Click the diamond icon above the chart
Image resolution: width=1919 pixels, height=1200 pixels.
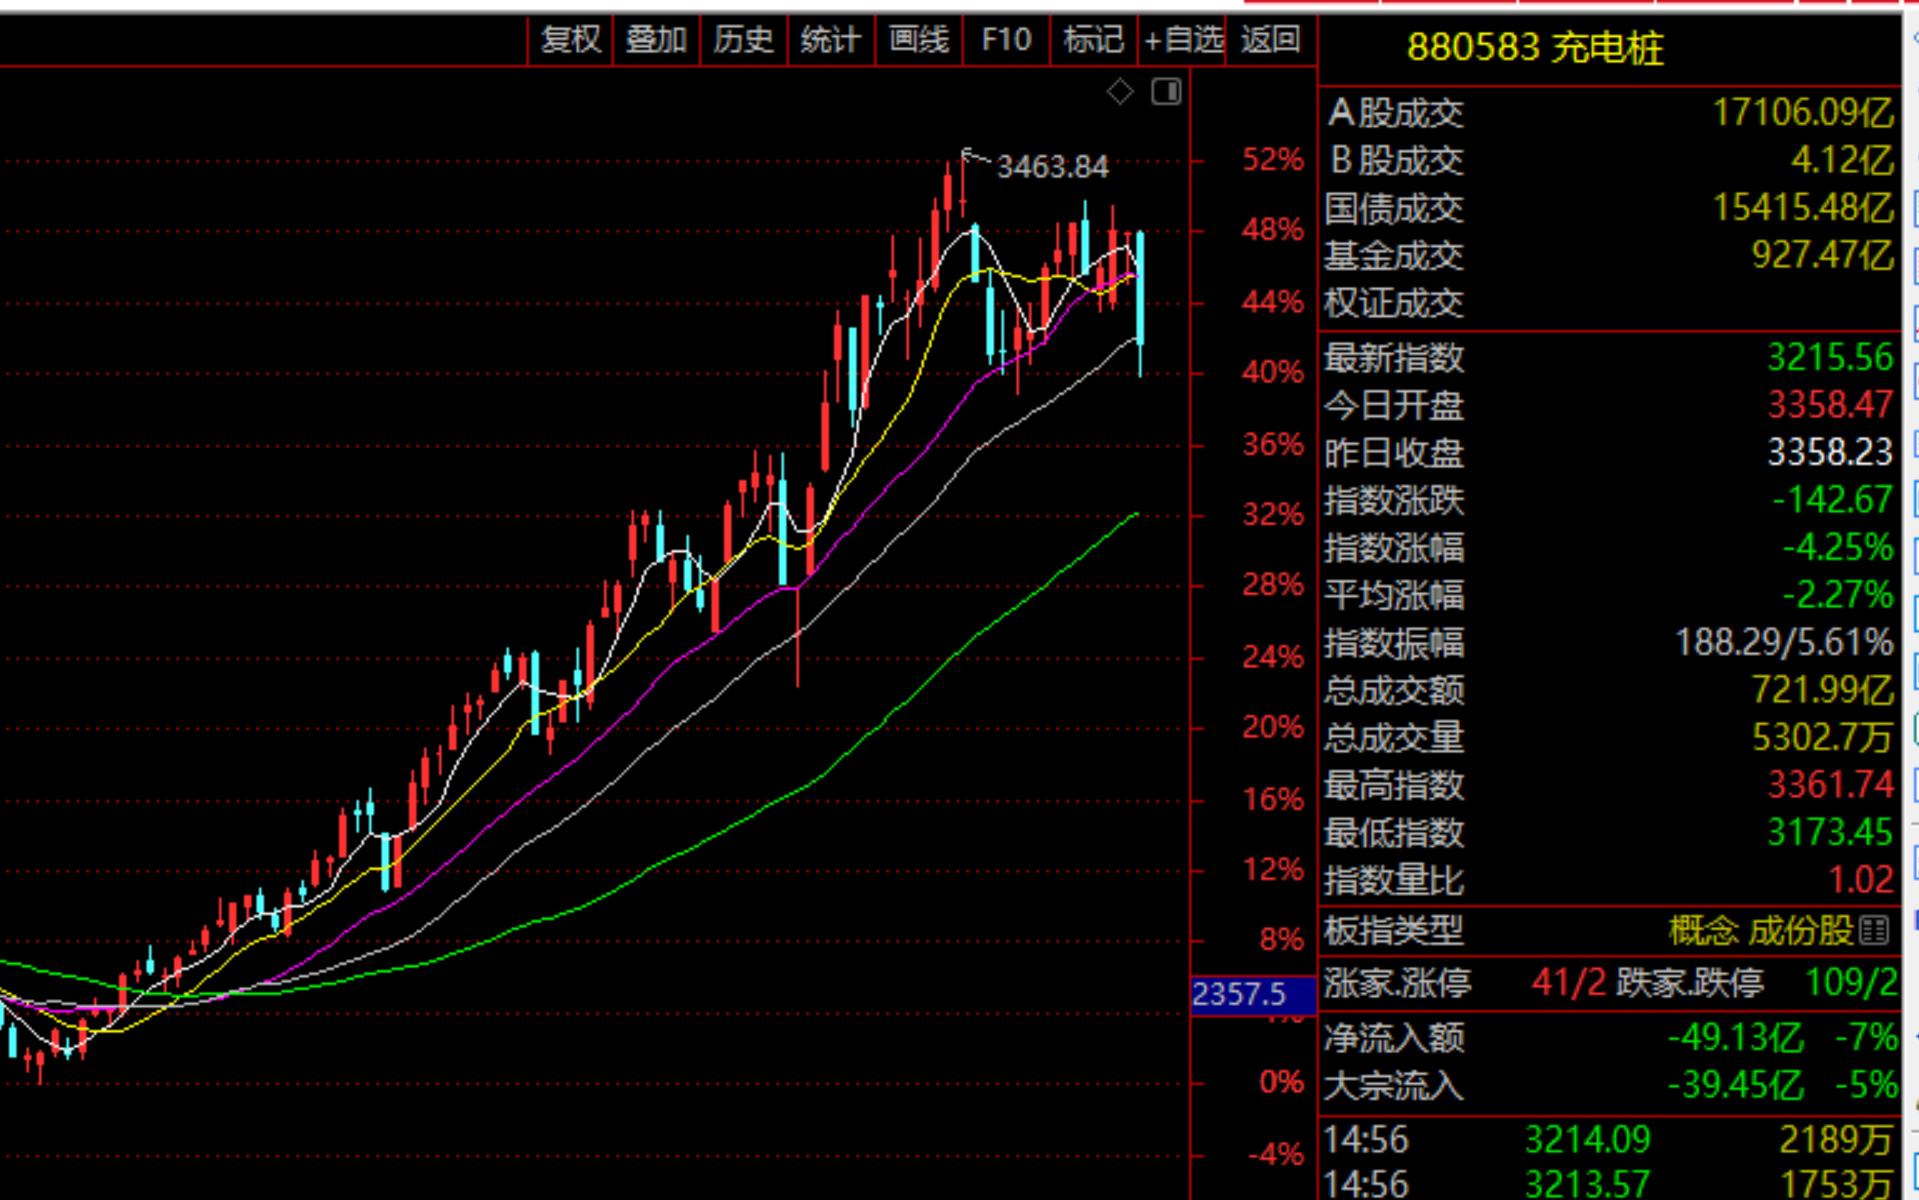(1120, 92)
